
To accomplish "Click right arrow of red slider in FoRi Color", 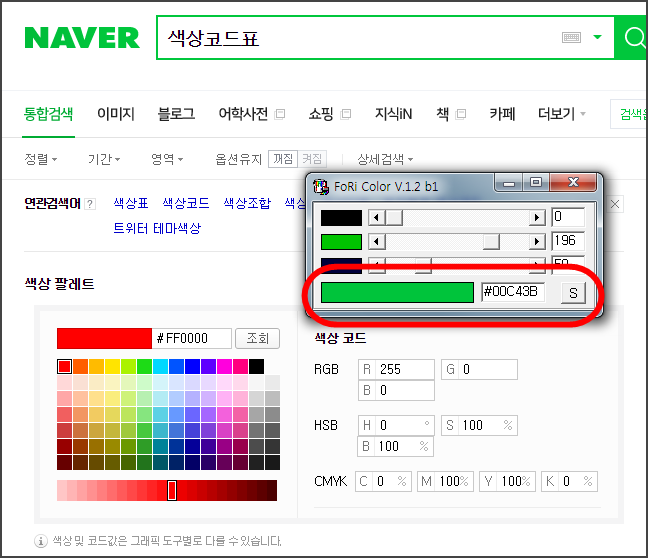I will 537,217.
